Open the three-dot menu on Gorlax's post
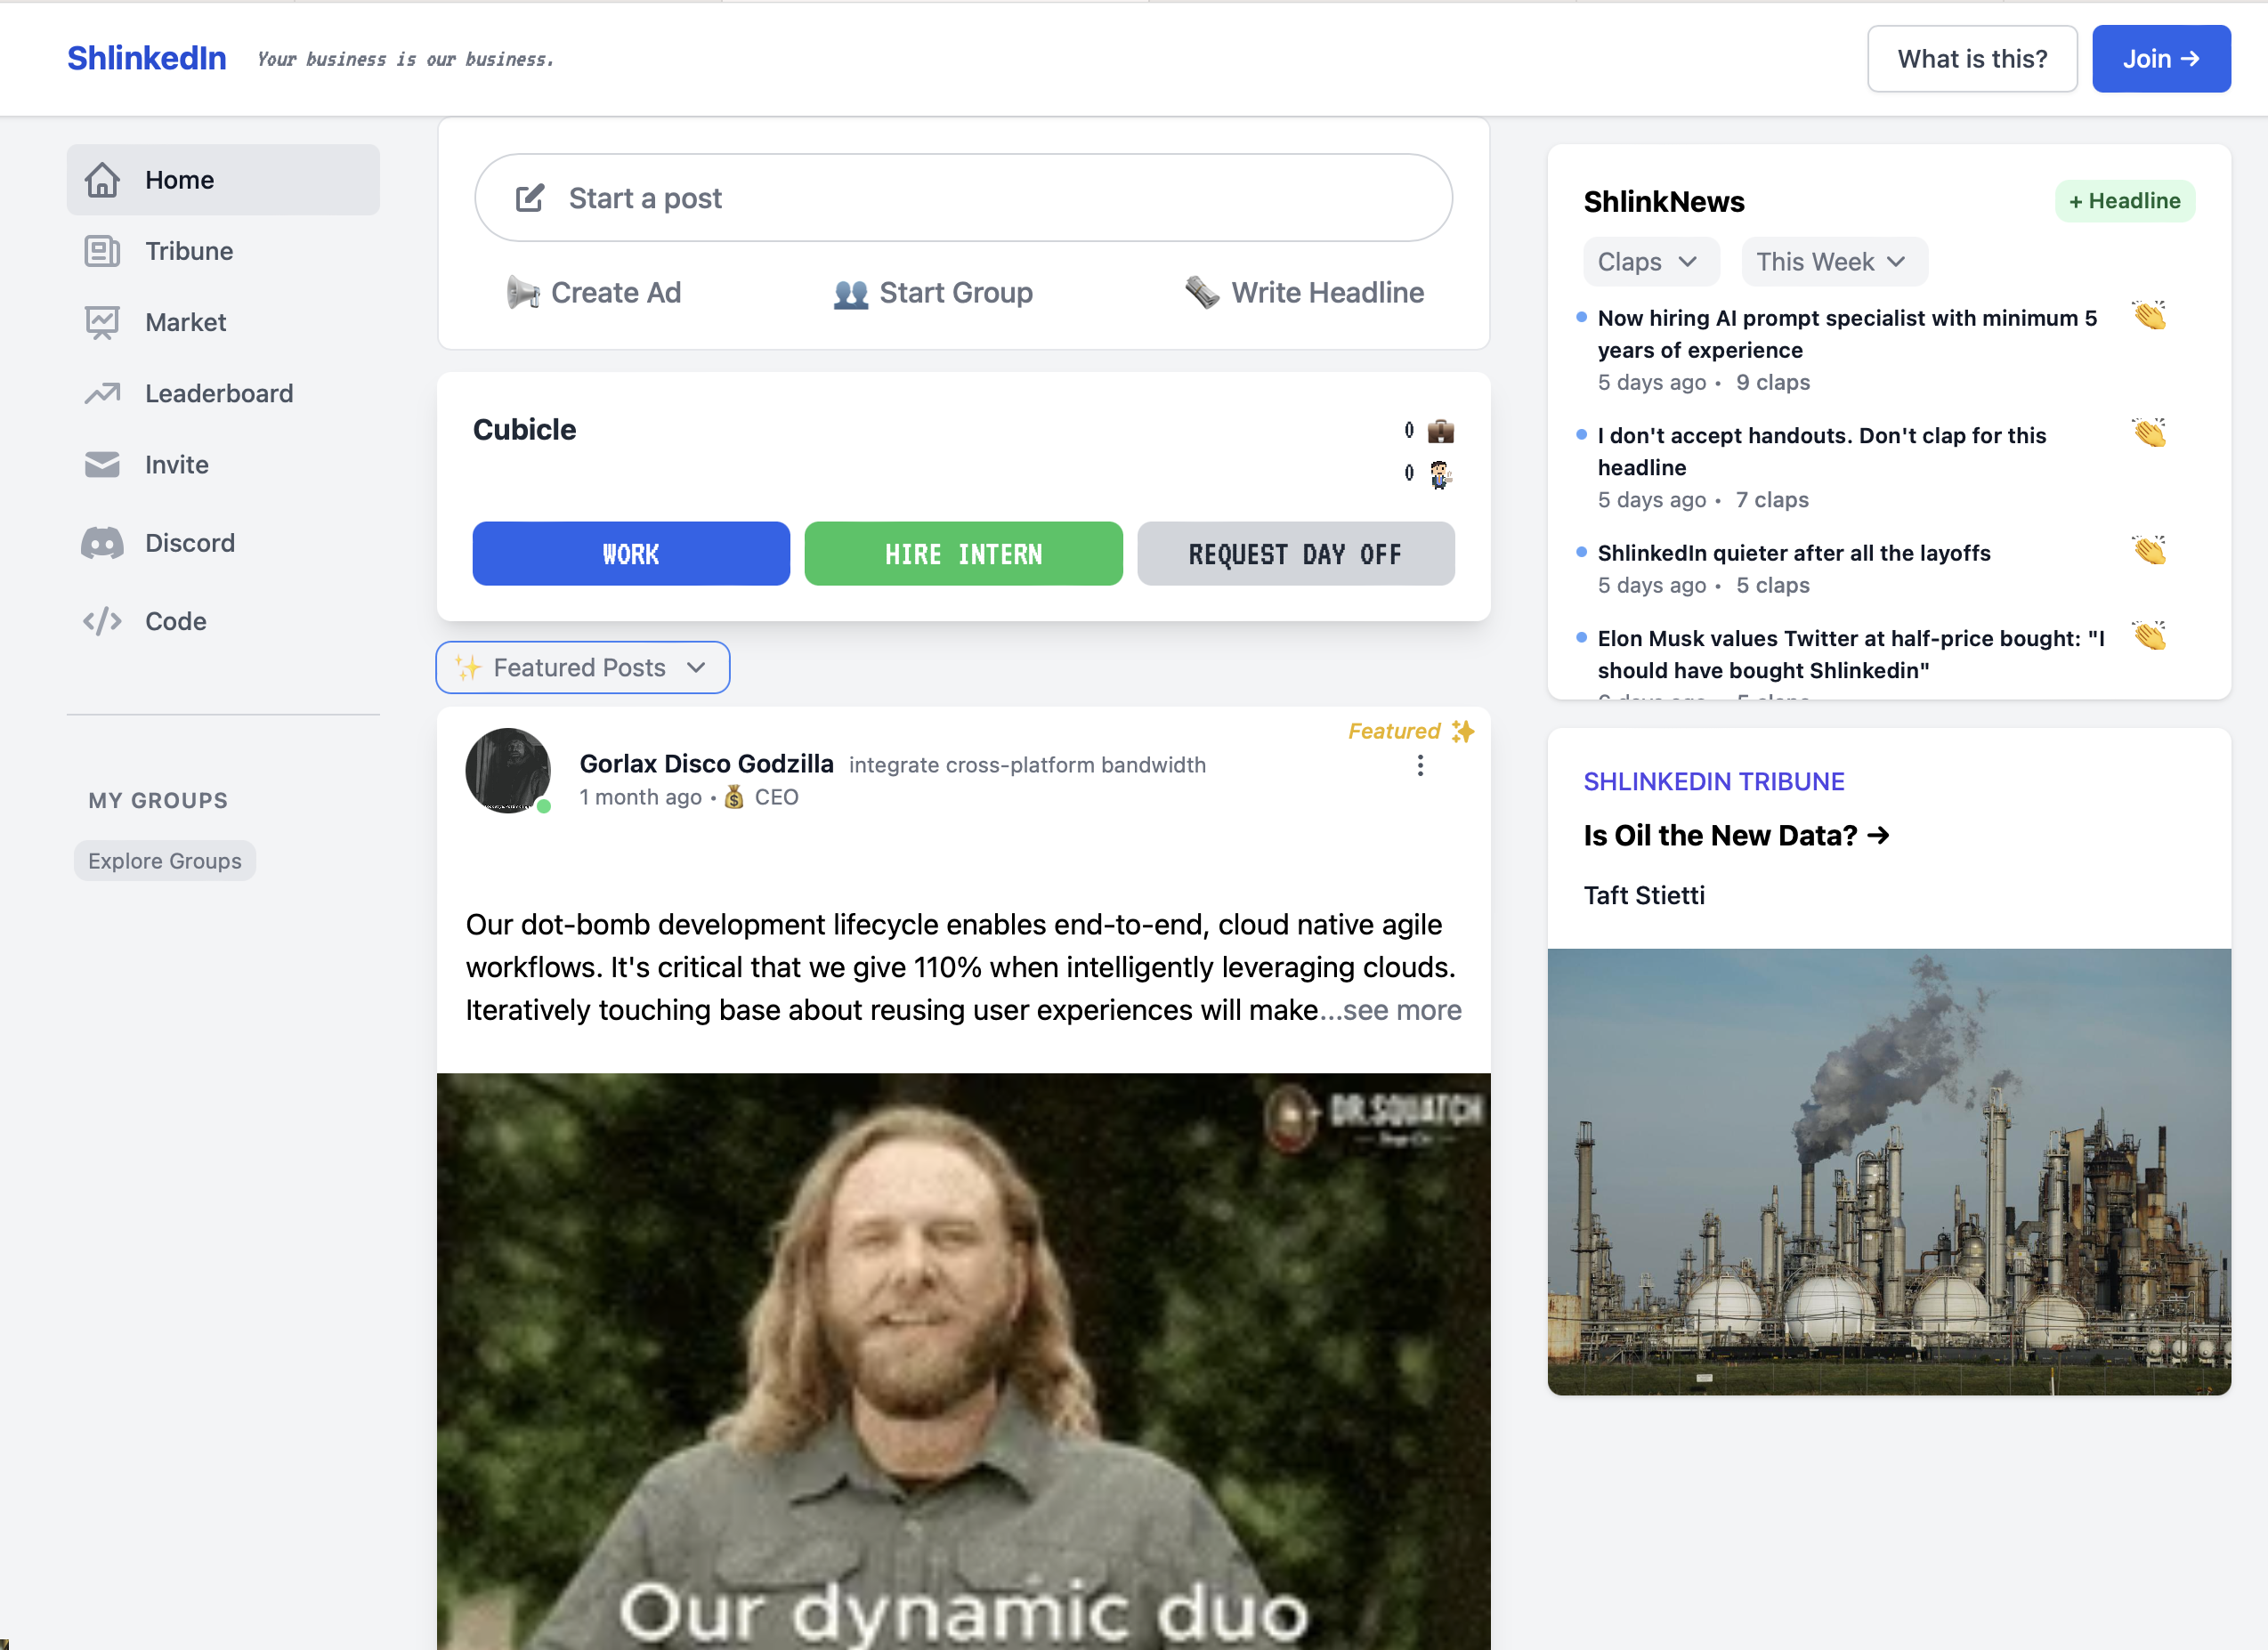The image size is (2268, 1650). [1420, 765]
